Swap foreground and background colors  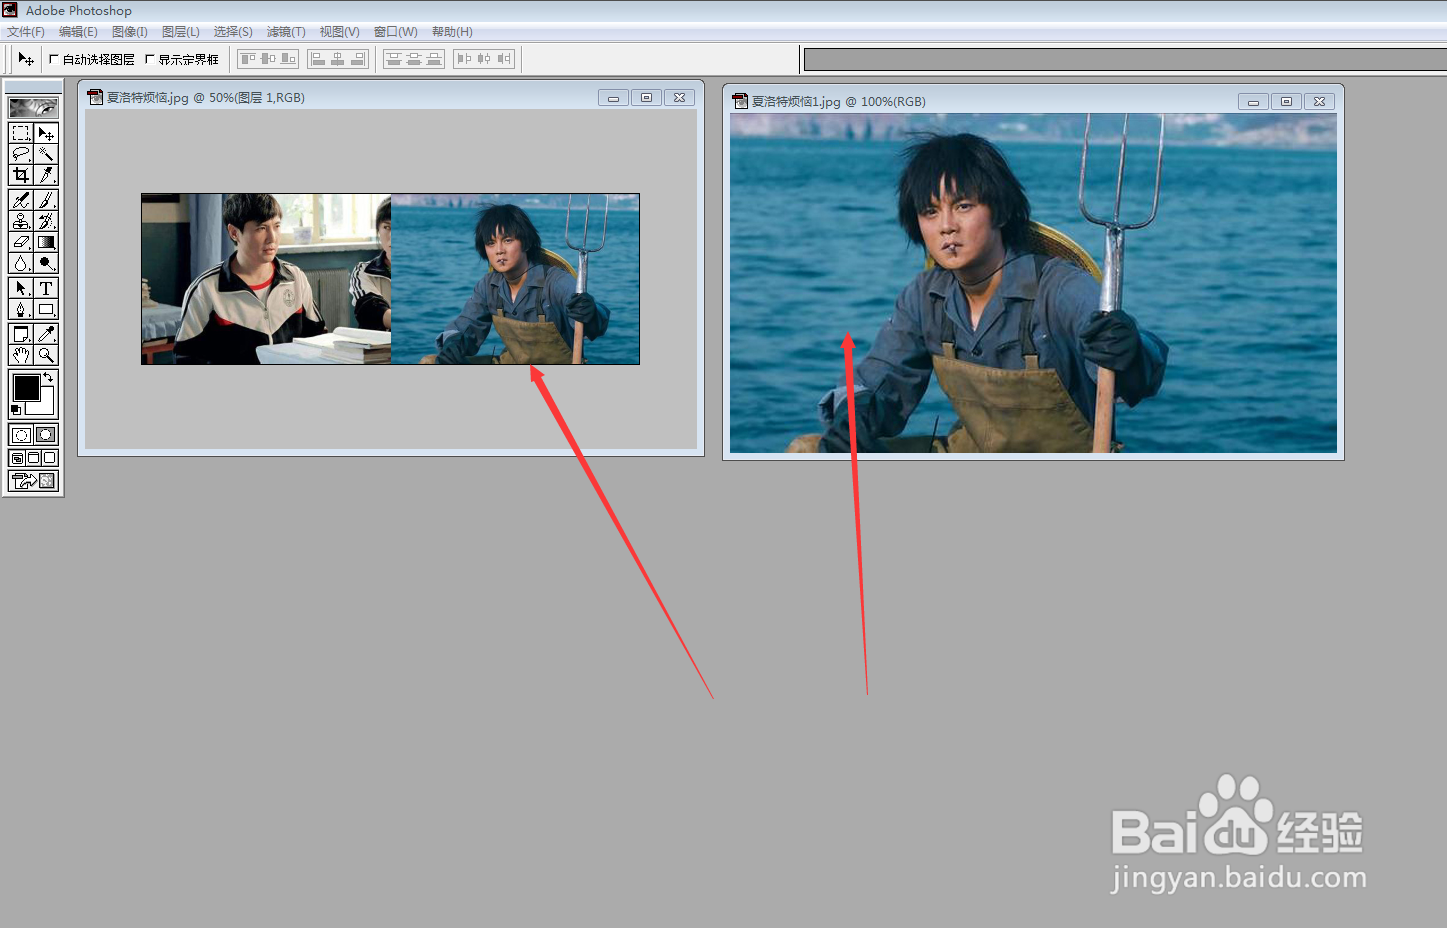pos(48,378)
